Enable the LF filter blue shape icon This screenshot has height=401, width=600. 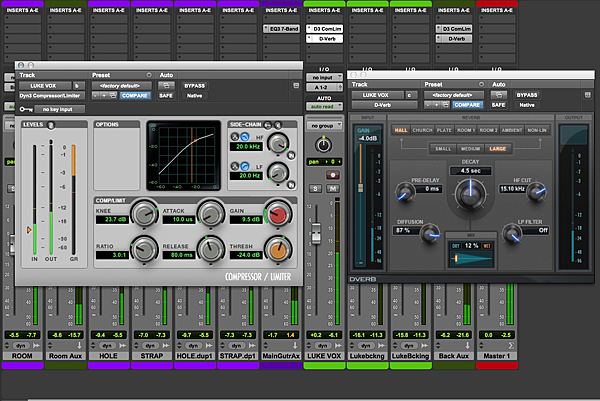[x=245, y=166]
